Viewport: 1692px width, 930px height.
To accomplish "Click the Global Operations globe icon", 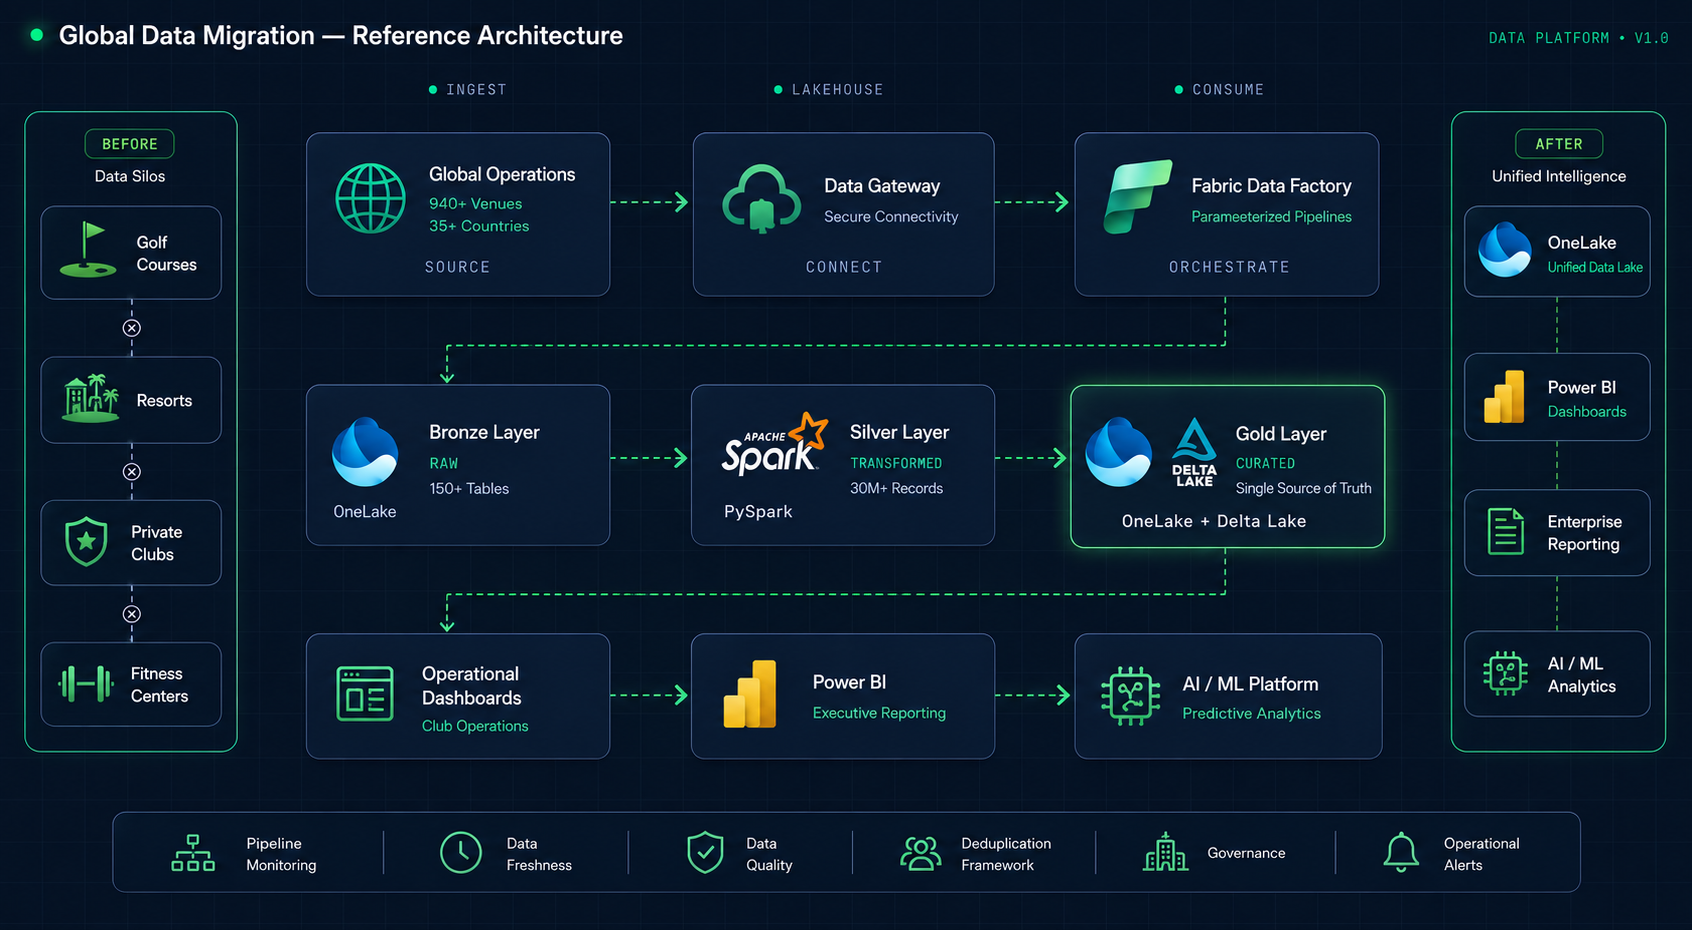I will click(x=371, y=199).
